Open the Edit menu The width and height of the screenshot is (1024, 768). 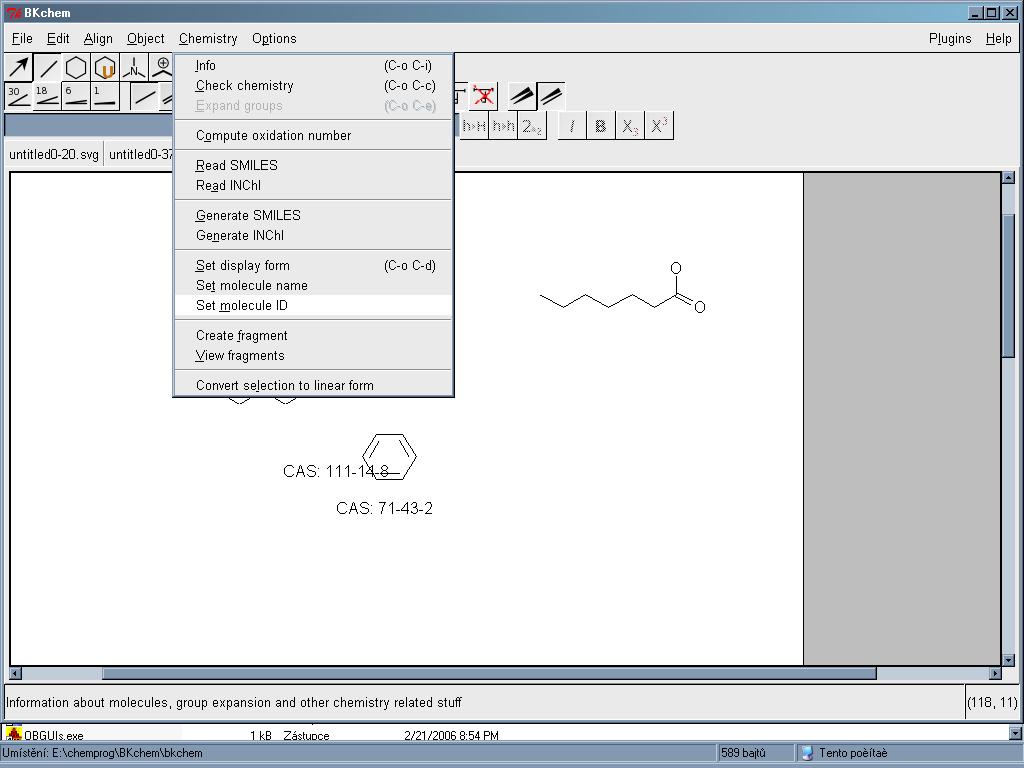click(x=58, y=39)
